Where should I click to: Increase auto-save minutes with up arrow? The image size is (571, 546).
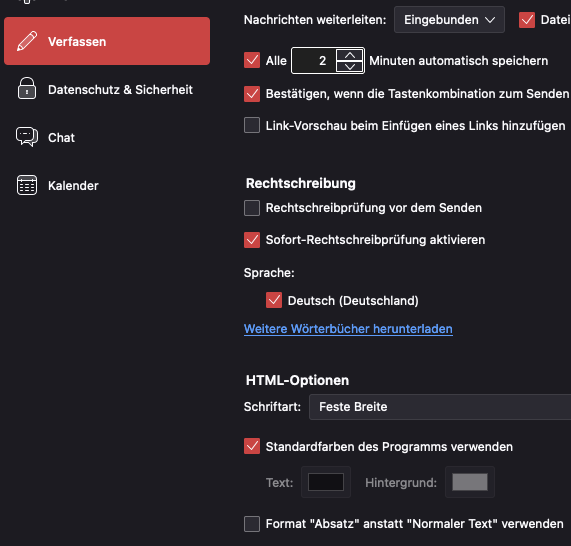coord(350,55)
